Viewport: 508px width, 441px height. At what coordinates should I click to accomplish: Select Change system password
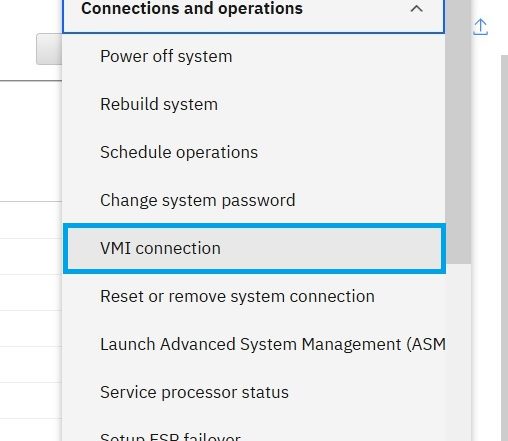(253, 200)
